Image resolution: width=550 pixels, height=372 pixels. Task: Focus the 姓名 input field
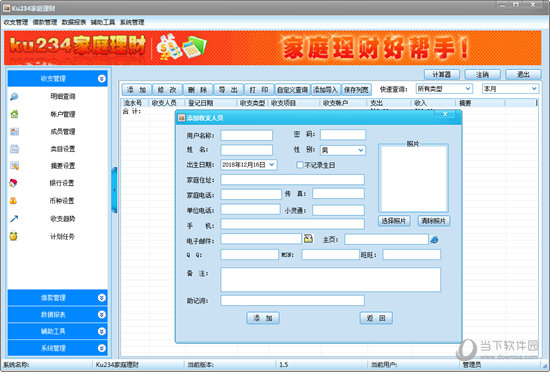point(246,150)
